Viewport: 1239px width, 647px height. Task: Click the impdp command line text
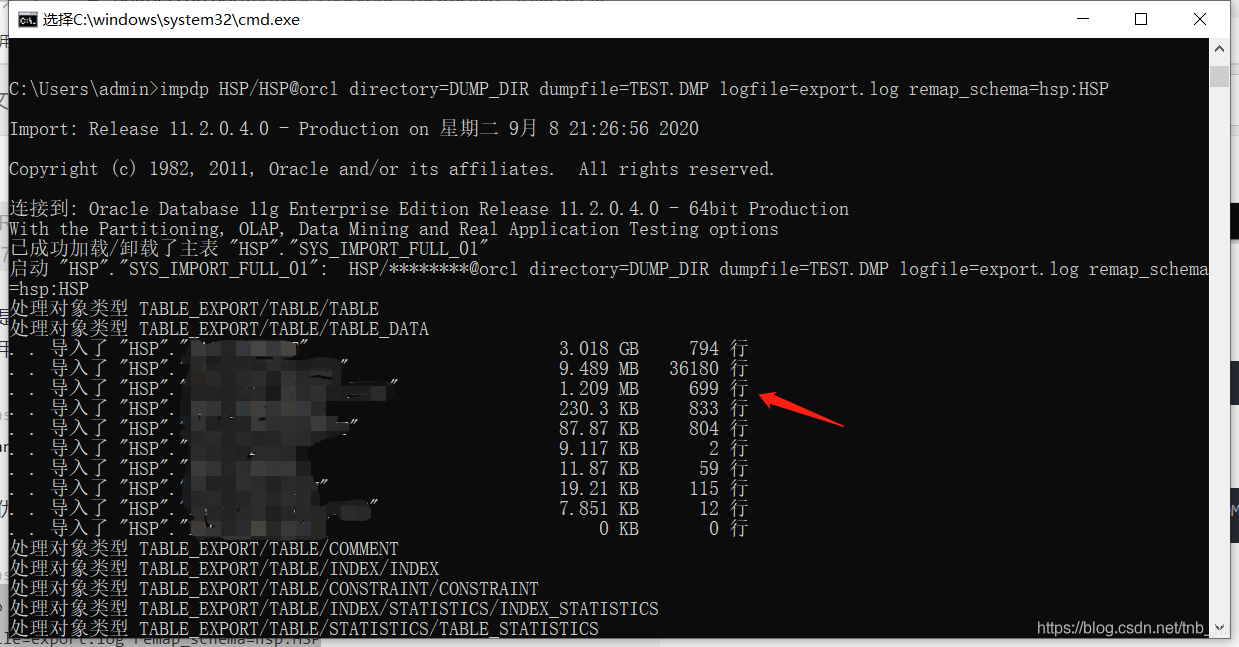tap(559, 89)
